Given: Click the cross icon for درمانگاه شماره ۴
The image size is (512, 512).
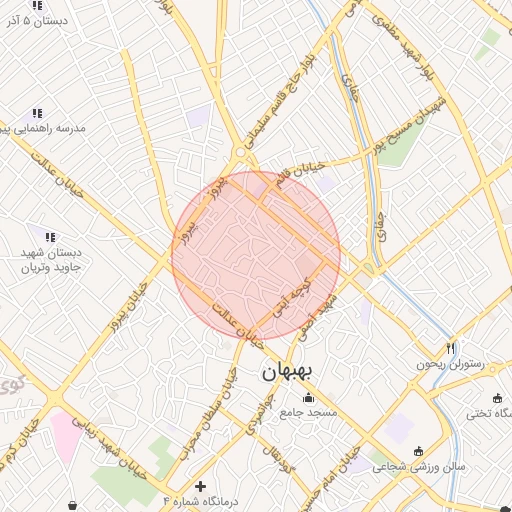Looking at the screenshot, I should [x=200, y=486].
